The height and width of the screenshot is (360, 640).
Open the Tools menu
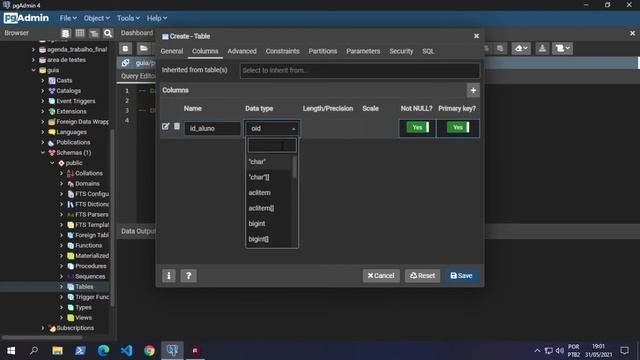(x=128, y=18)
